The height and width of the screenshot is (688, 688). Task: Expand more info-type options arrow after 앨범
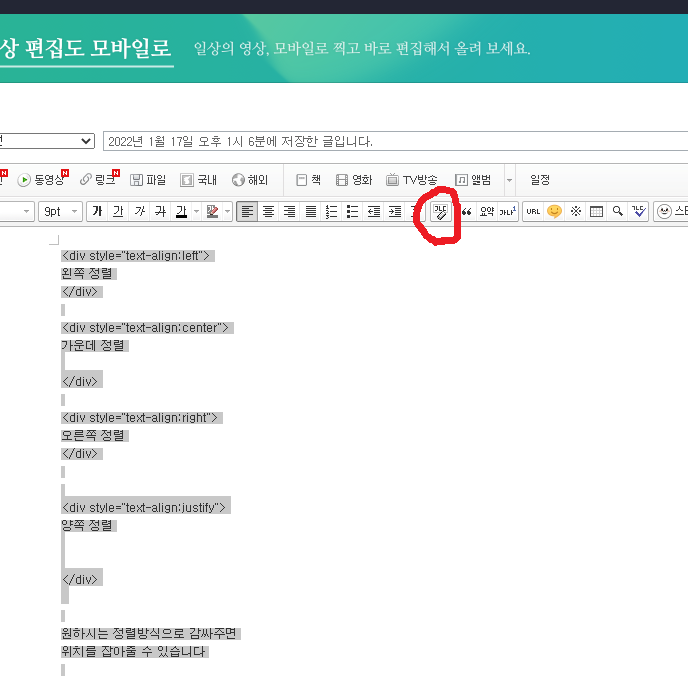click(x=509, y=180)
